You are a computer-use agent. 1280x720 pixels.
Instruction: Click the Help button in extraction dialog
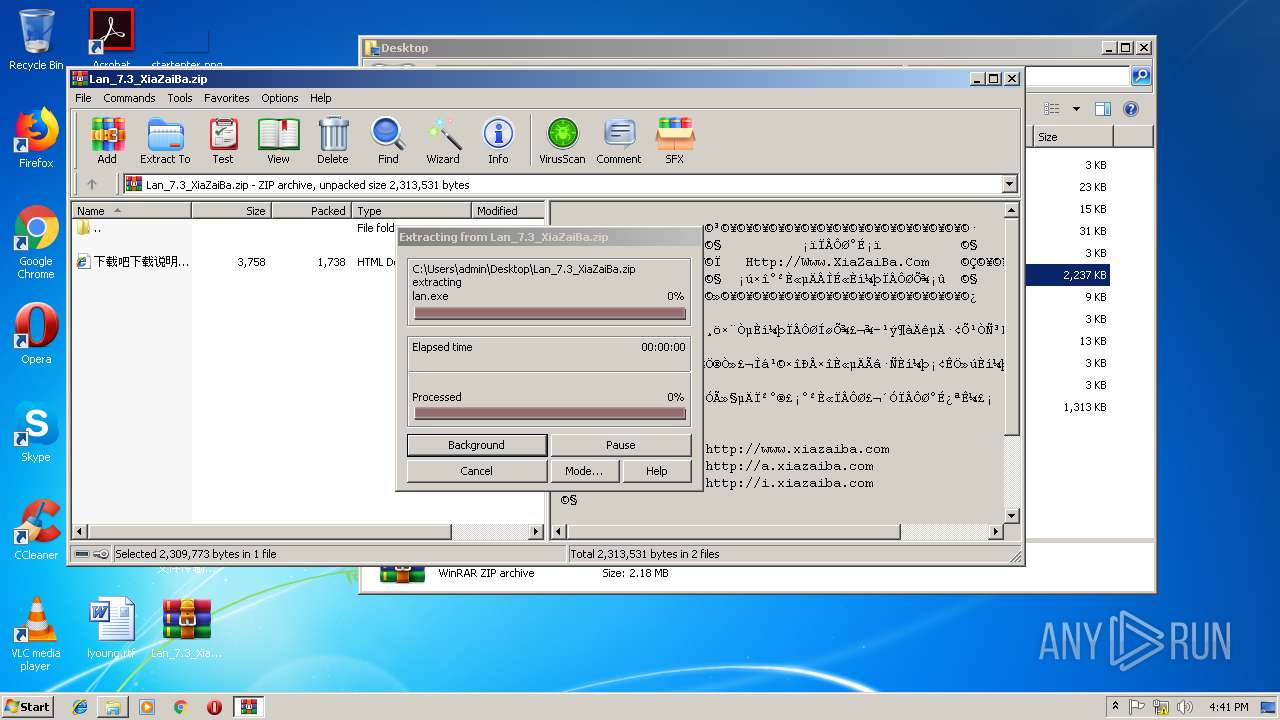(657, 471)
